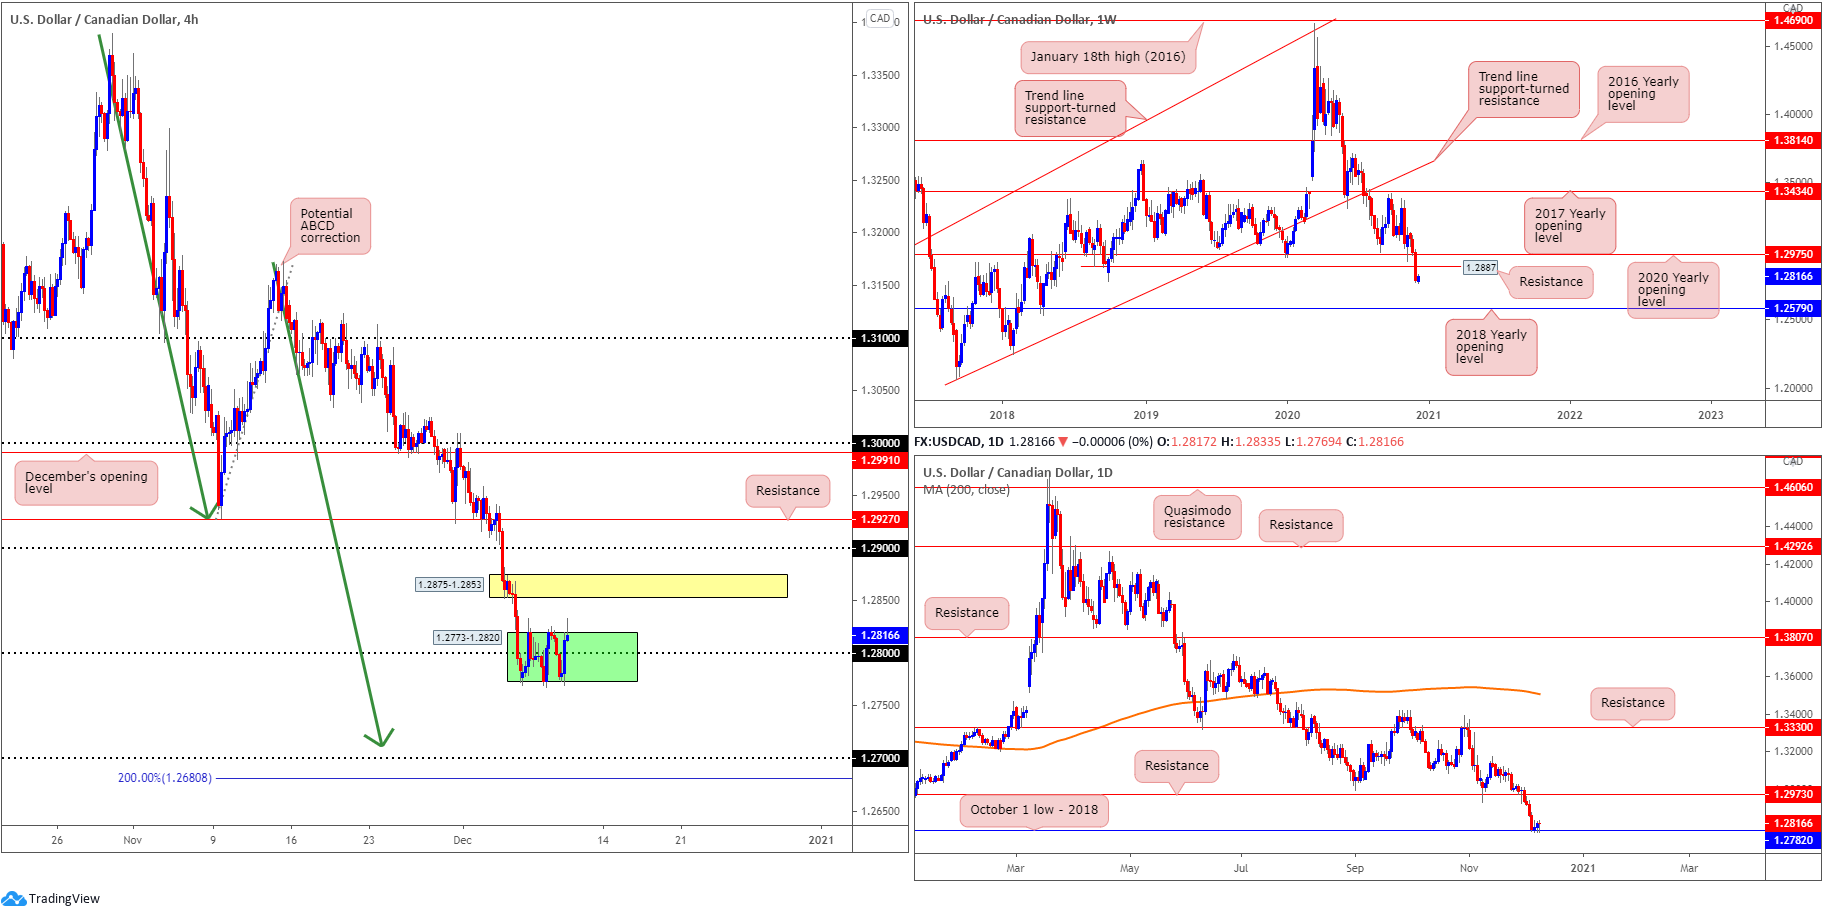This screenshot has height=910, width=1822.
Task: Click the red 1.46900 weekly price label
Action: tap(1793, 20)
